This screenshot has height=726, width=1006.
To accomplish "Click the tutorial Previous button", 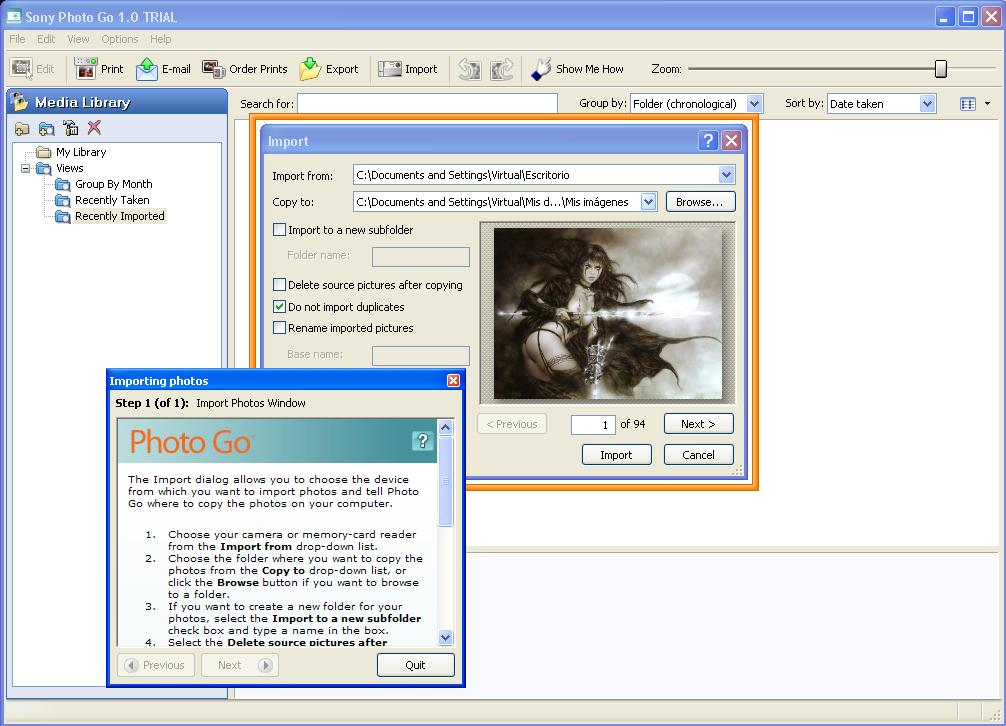I will [x=156, y=665].
